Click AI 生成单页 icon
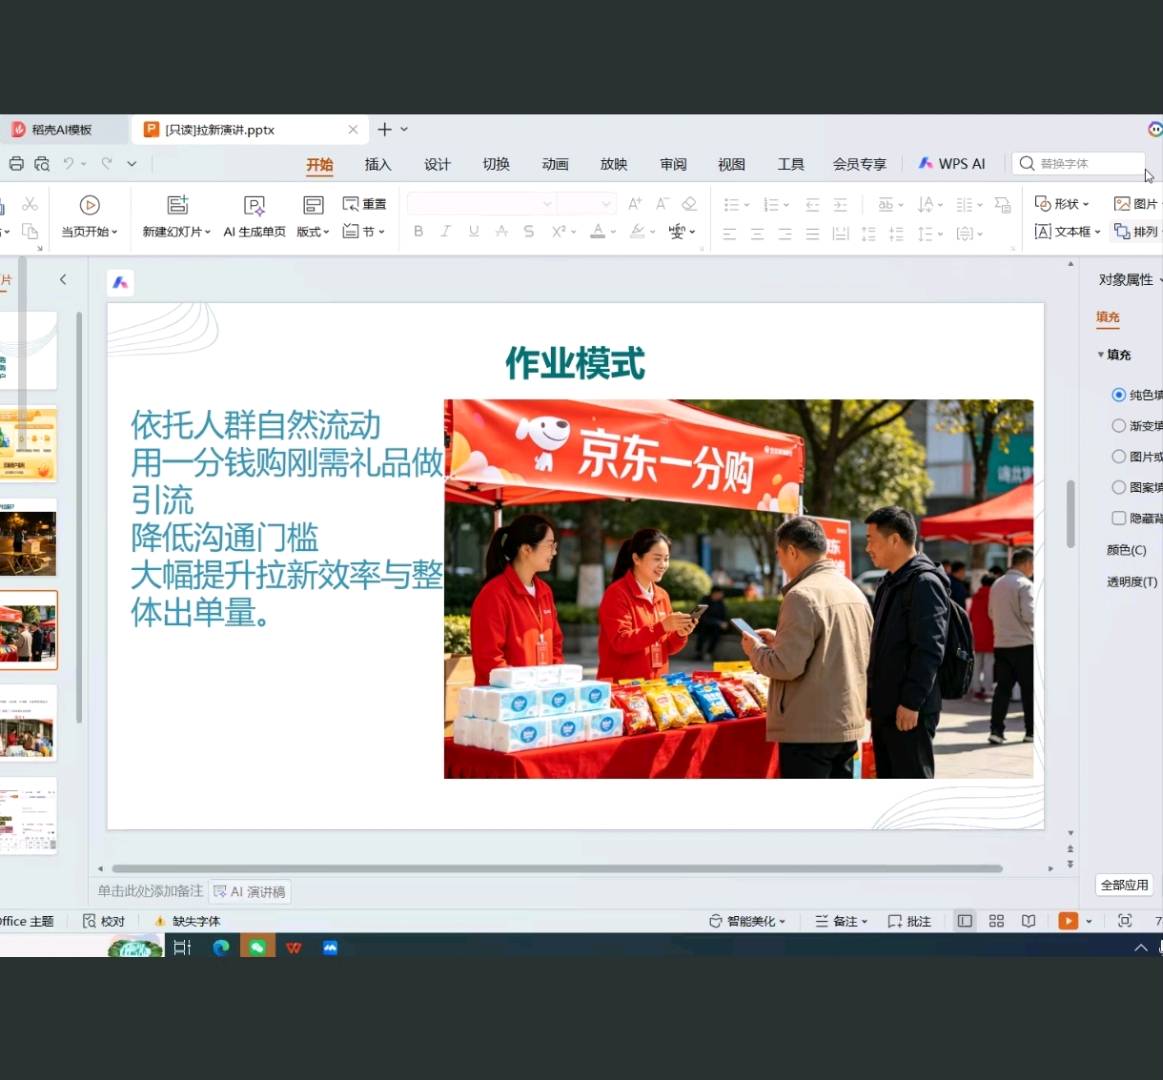Viewport: 1163px width, 1080px height. pyautogui.click(x=254, y=205)
